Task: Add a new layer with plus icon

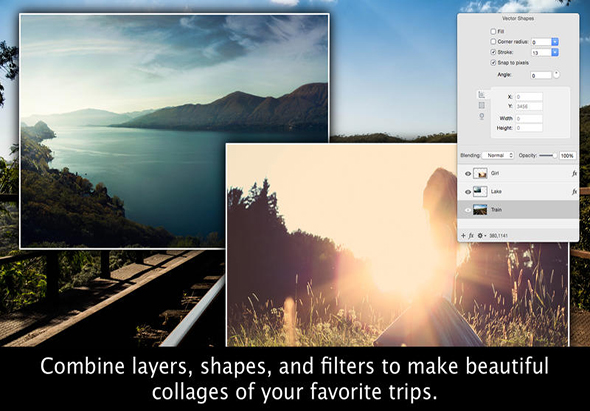Action: [463, 236]
